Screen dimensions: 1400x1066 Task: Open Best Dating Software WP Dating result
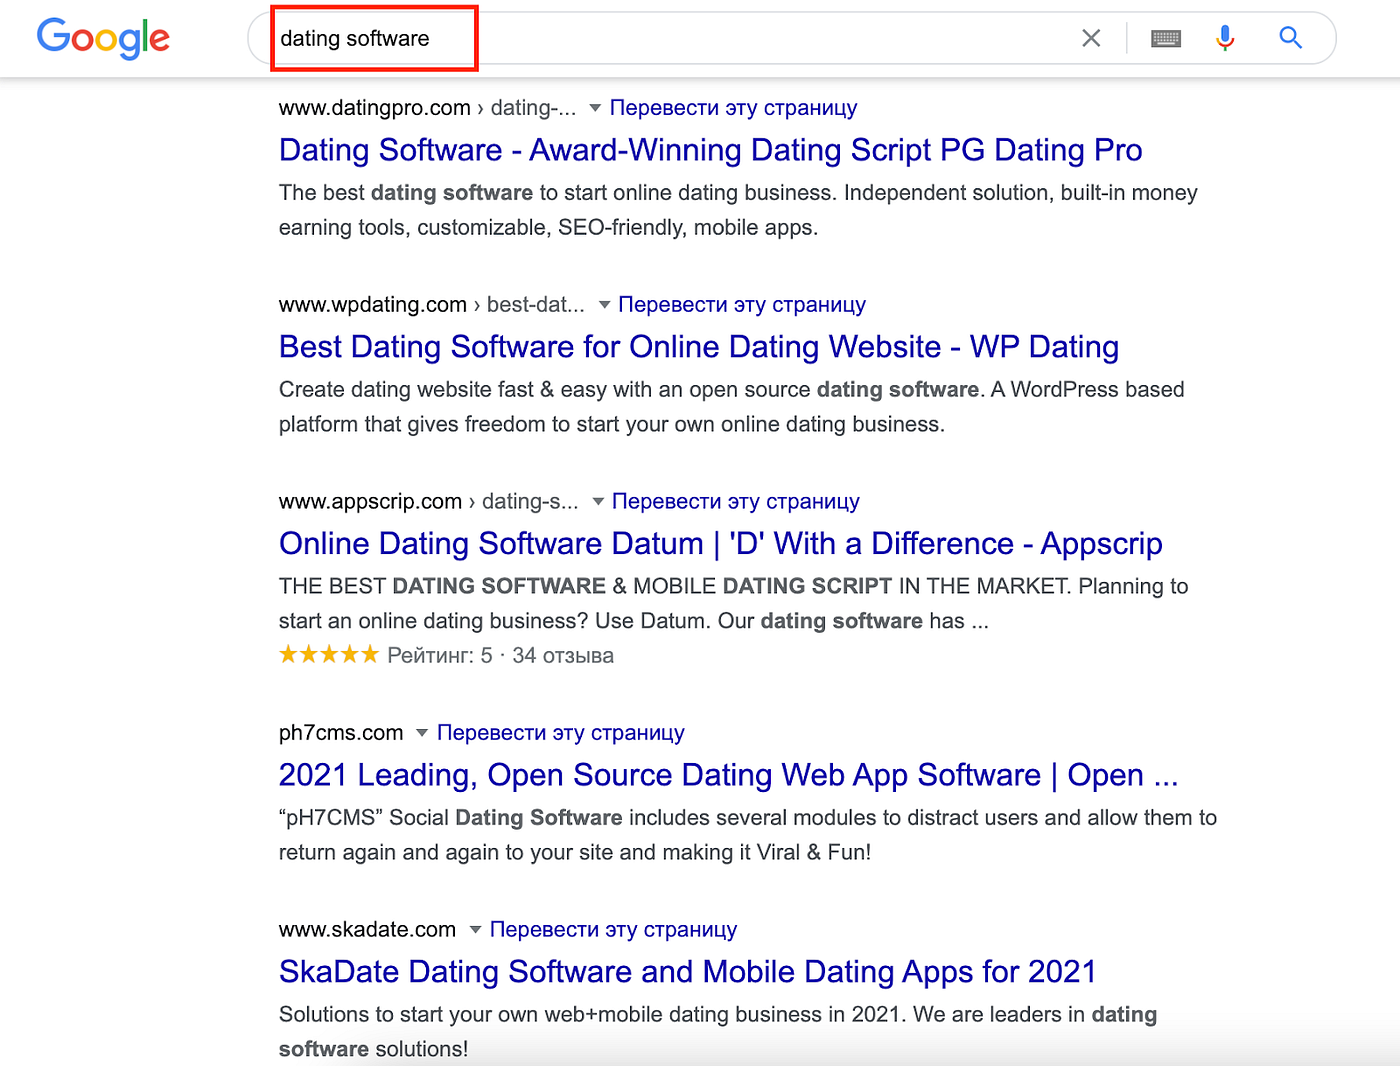tap(699, 347)
